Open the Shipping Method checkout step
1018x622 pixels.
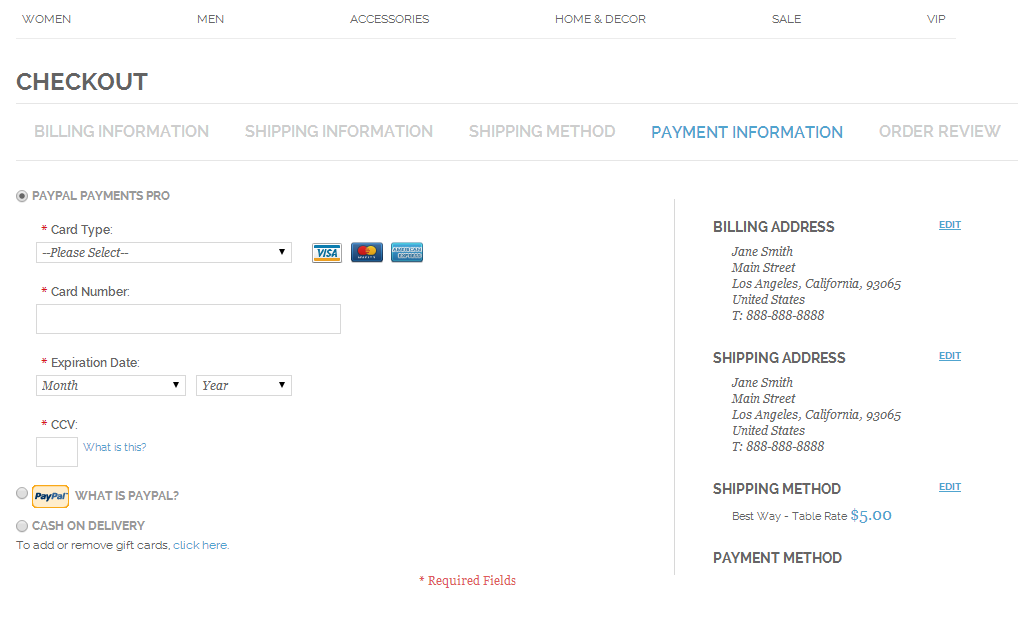pyautogui.click(x=542, y=131)
